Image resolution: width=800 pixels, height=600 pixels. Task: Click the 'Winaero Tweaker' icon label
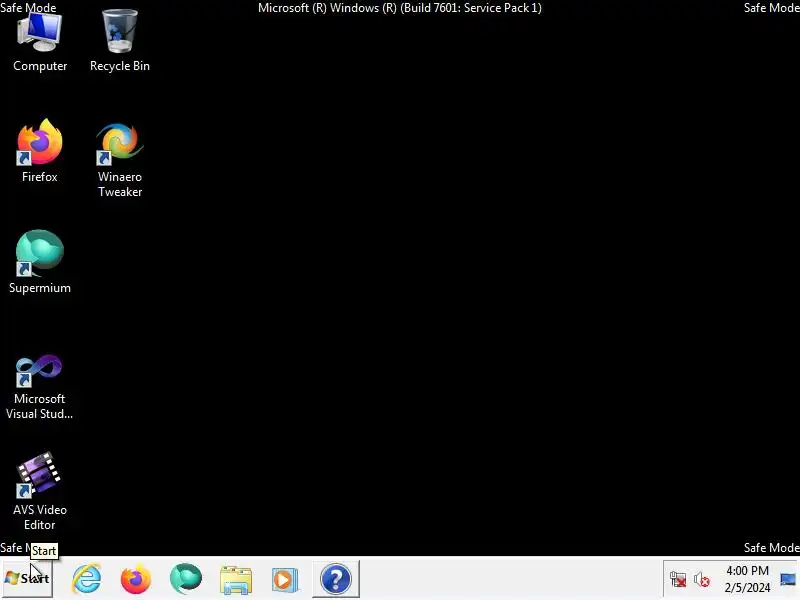click(x=120, y=184)
